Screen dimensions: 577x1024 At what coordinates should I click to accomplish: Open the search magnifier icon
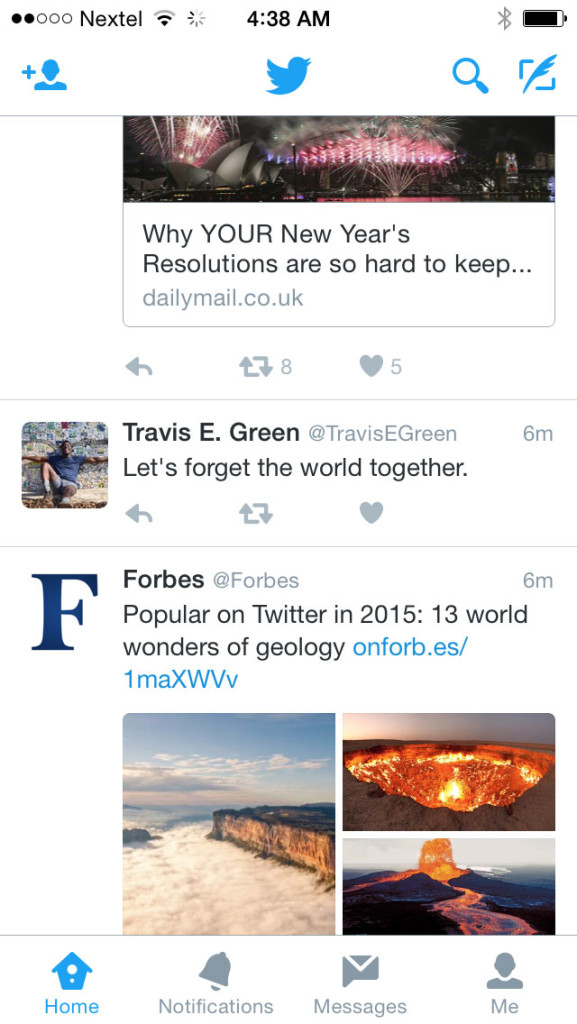click(x=470, y=76)
